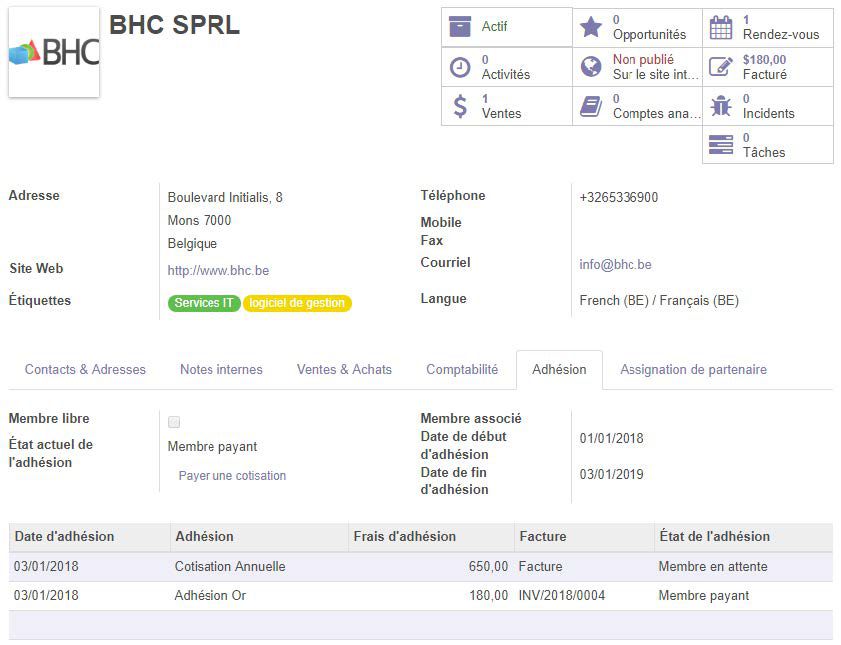Click the $180,00 Facturé amount

click(764, 60)
